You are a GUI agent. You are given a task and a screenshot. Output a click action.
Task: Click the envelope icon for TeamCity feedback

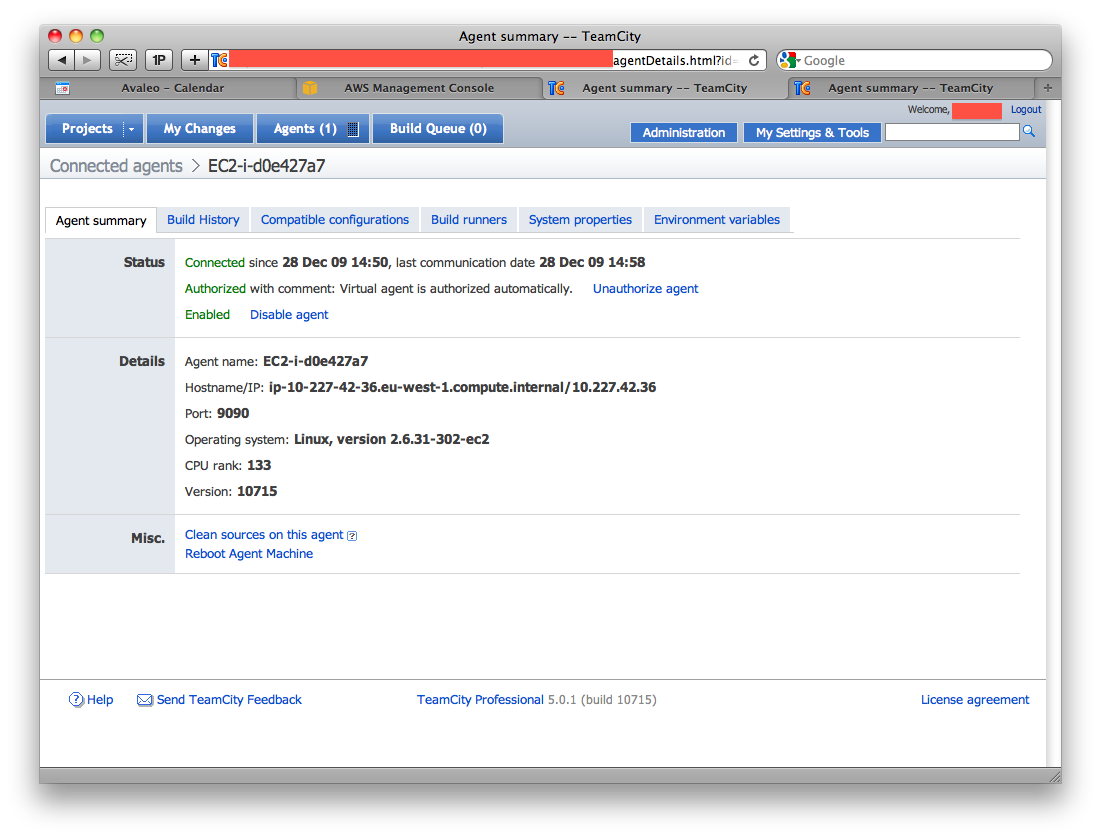pos(145,700)
